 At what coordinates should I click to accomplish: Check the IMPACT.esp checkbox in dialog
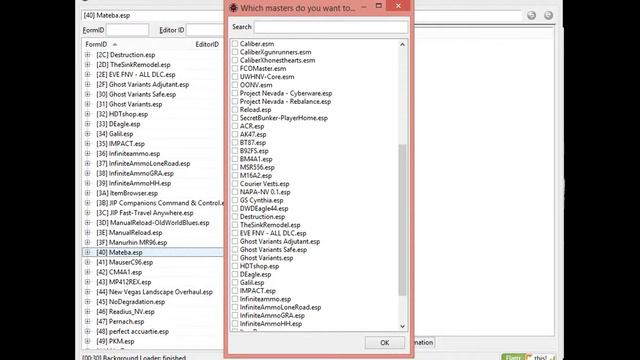[235, 291]
